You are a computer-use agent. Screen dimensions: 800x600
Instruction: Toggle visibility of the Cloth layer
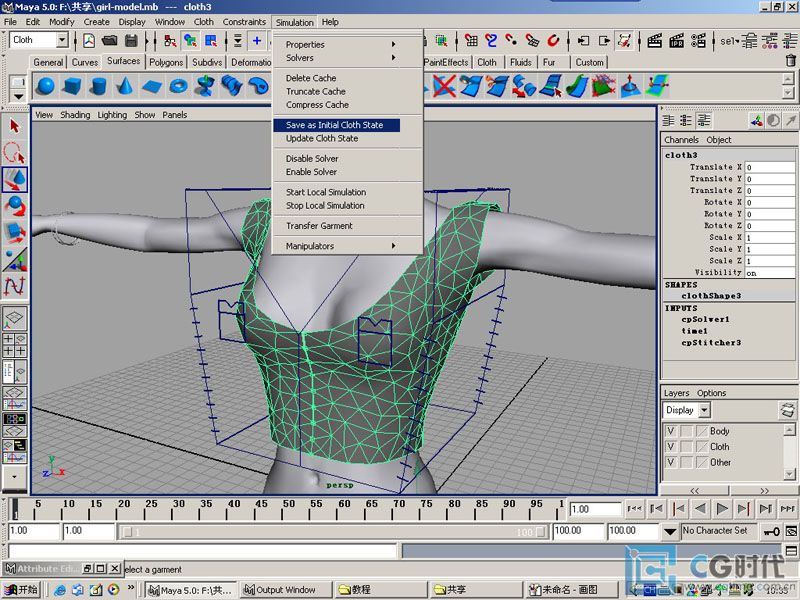pos(670,447)
